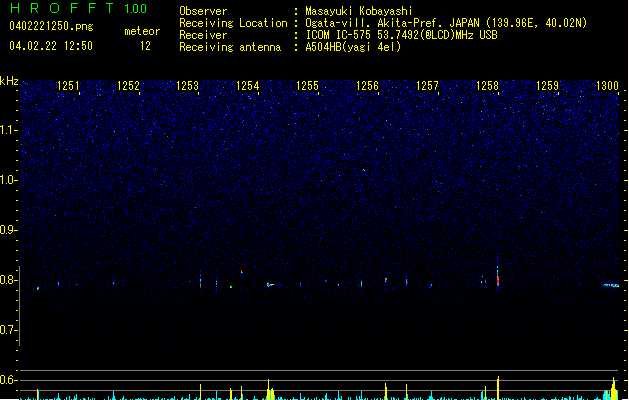629x400 pixels.
Task: Click the 'Receiving Location' field label
Action: point(233,23)
